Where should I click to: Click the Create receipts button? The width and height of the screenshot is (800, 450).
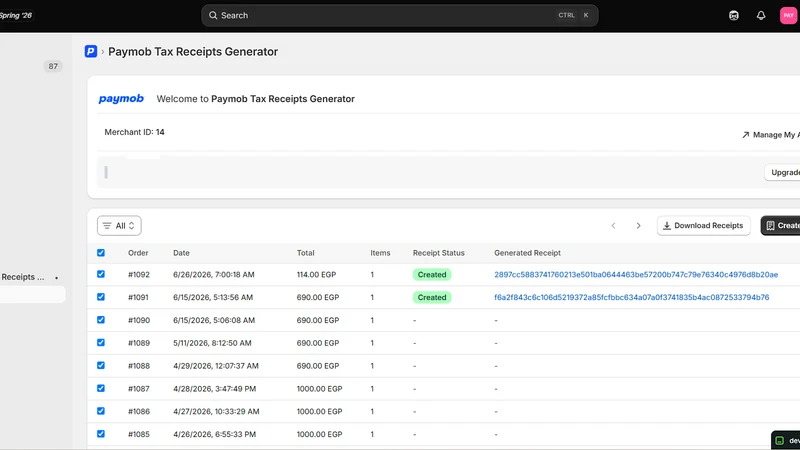(781, 226)
